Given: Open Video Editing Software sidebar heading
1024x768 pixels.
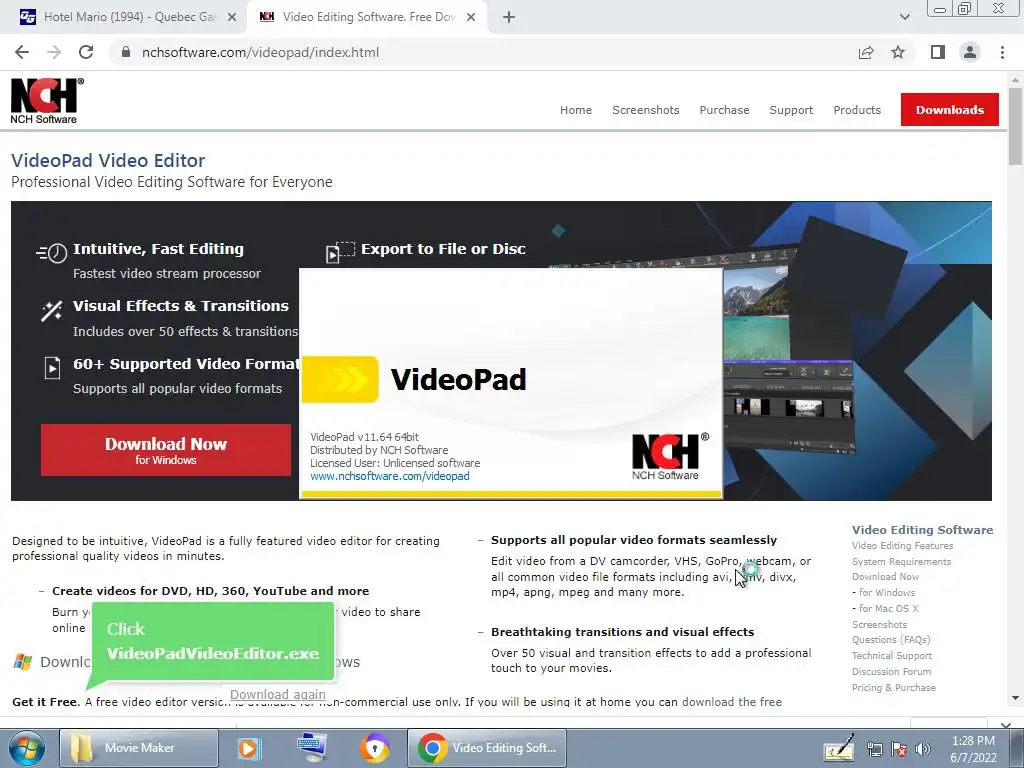Looking at the screenshot, I should (x=922, y=530).
